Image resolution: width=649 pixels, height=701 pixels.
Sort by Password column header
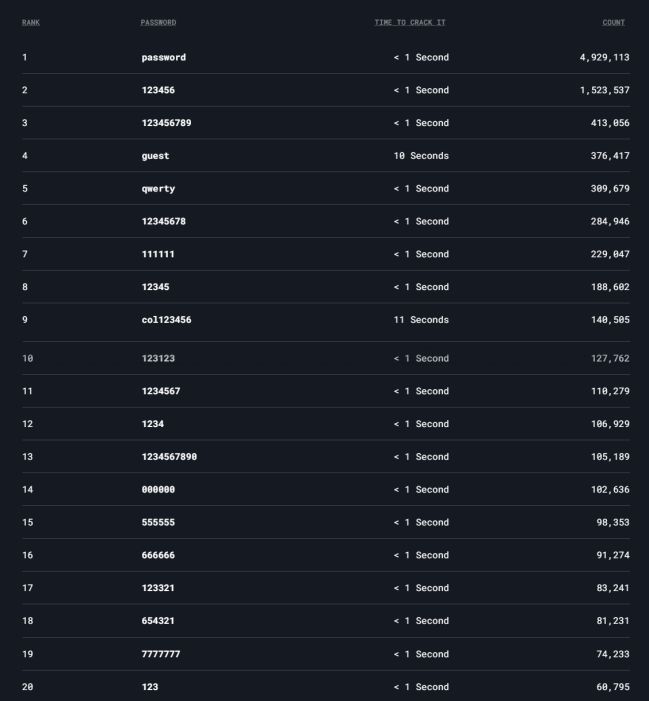point(158,22)
